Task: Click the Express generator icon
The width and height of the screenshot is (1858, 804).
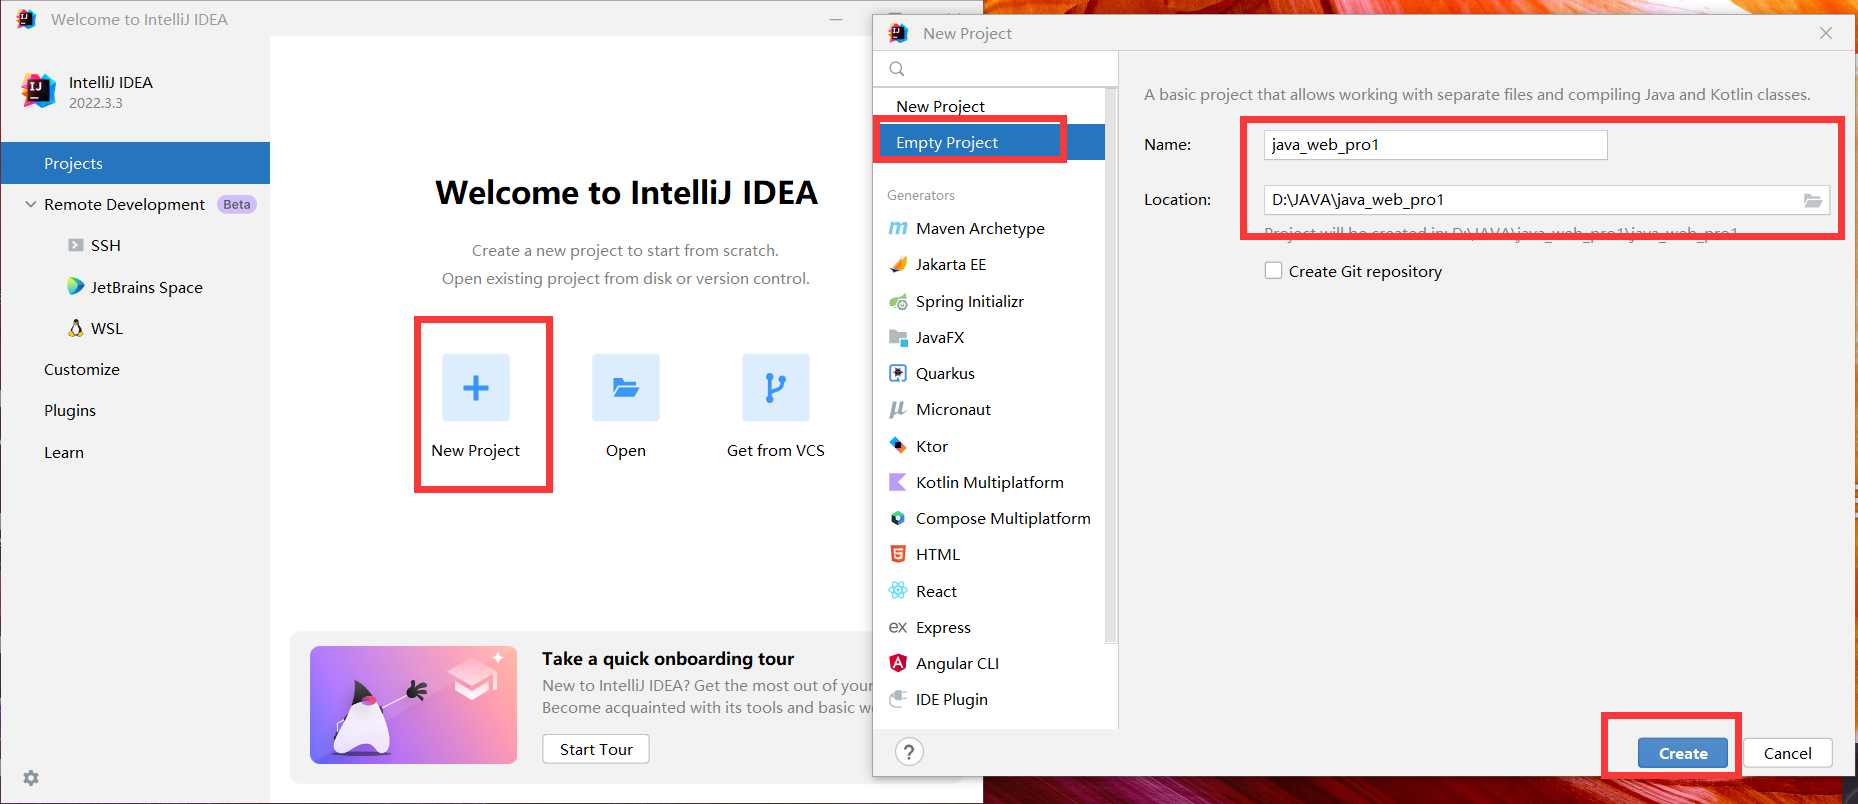Action: (898, 627)
